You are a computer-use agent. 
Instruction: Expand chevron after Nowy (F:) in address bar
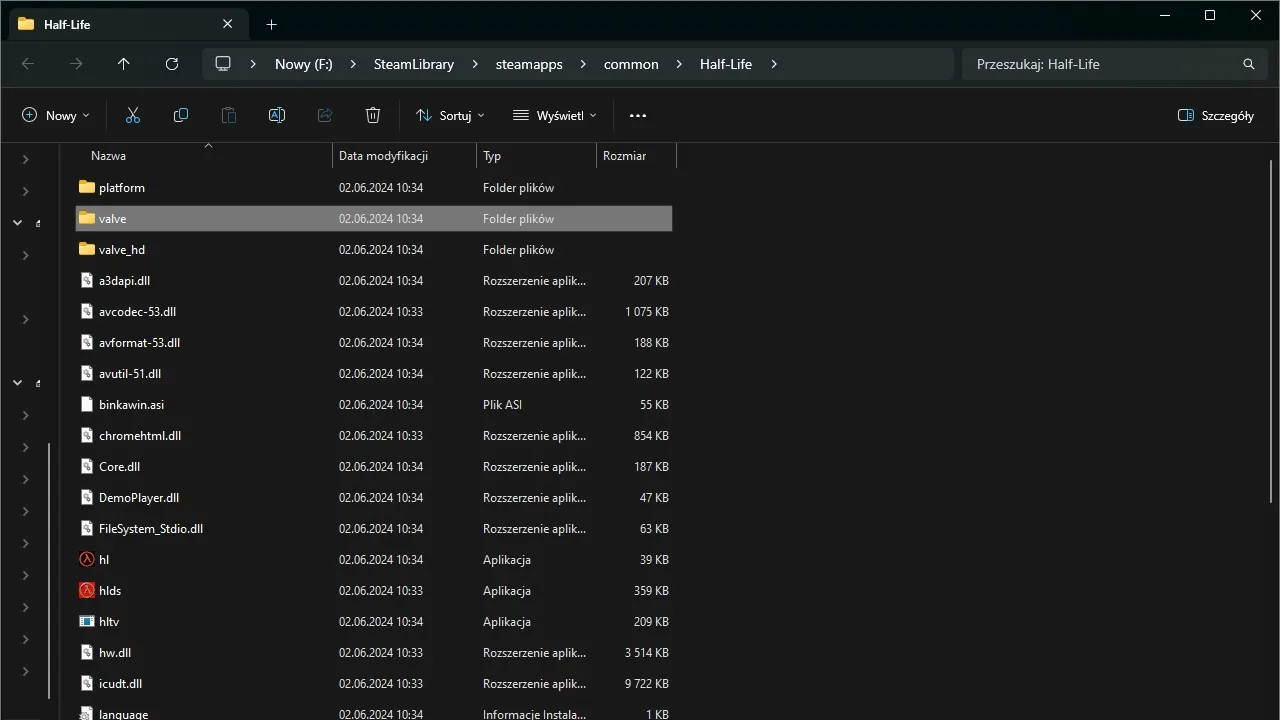pyautogui.click(x=352, y=64)
